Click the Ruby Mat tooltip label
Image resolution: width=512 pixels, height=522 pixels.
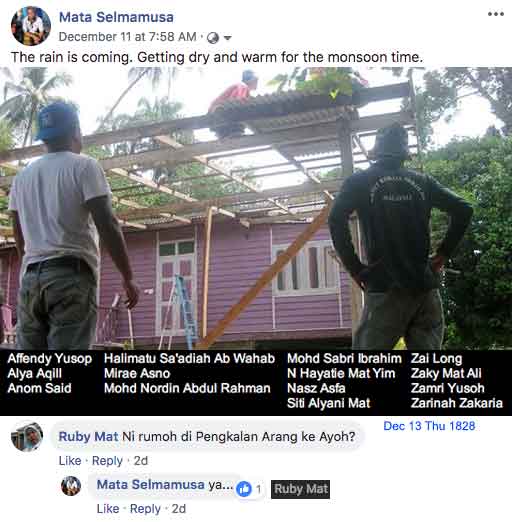point(300,489)
